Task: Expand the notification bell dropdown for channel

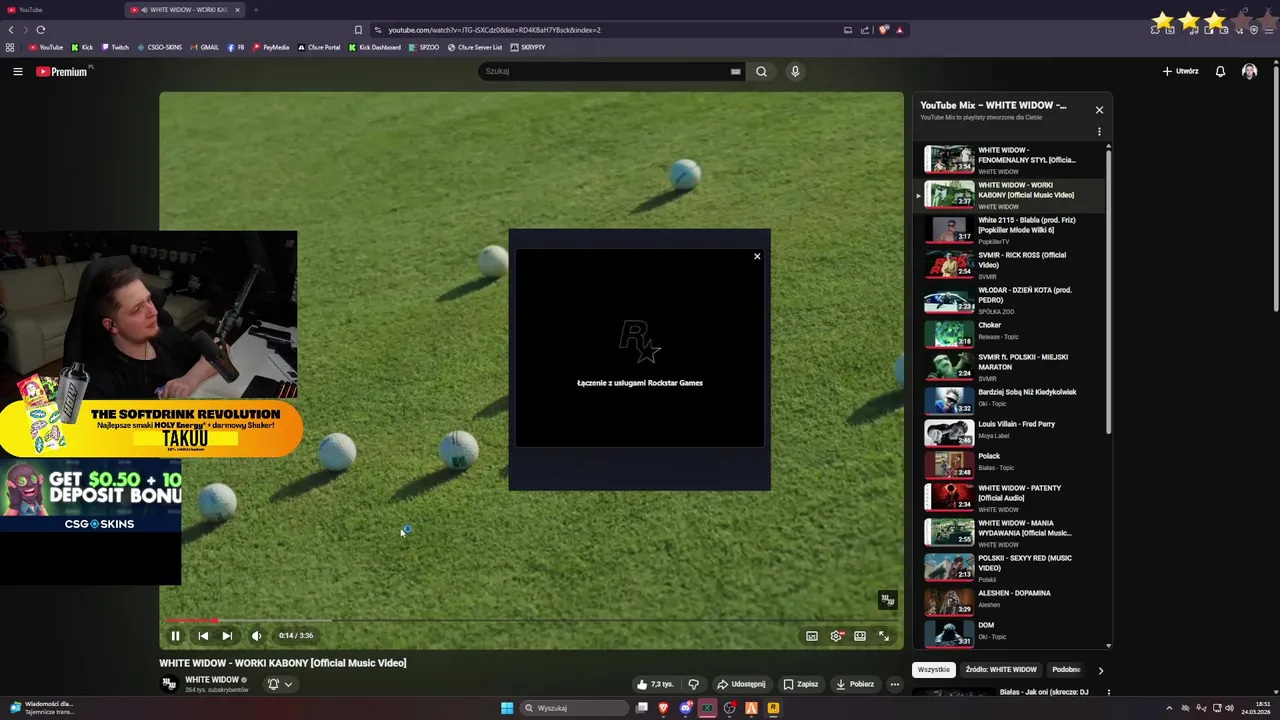Action: [x=280, y=684]
